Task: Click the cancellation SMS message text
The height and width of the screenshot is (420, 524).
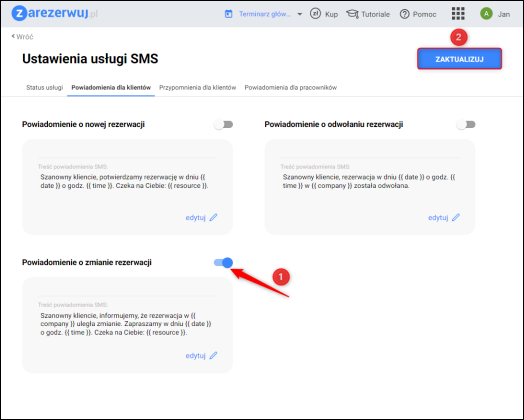Action: (x=369, y=181)
